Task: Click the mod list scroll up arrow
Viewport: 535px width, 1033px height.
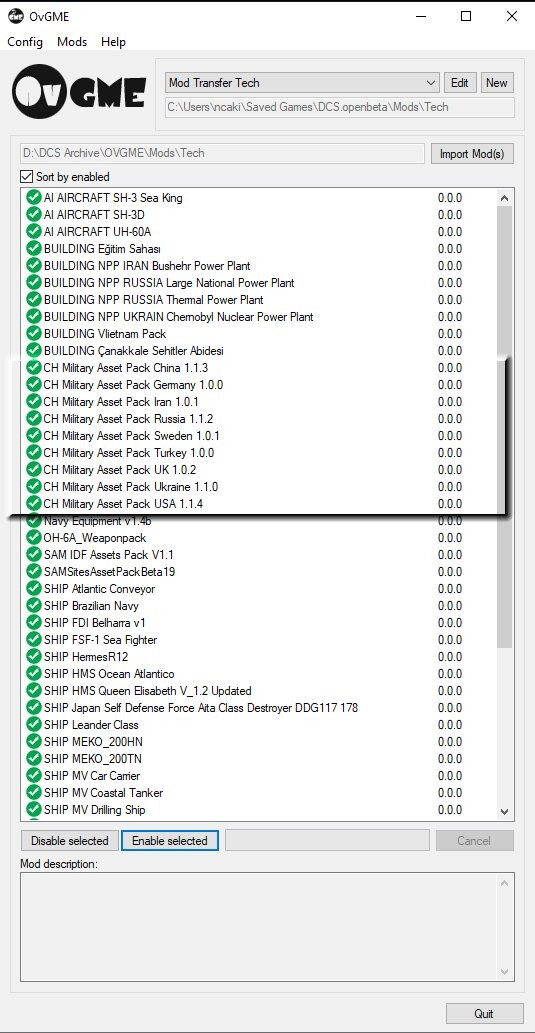Action: tap(505, 198)
